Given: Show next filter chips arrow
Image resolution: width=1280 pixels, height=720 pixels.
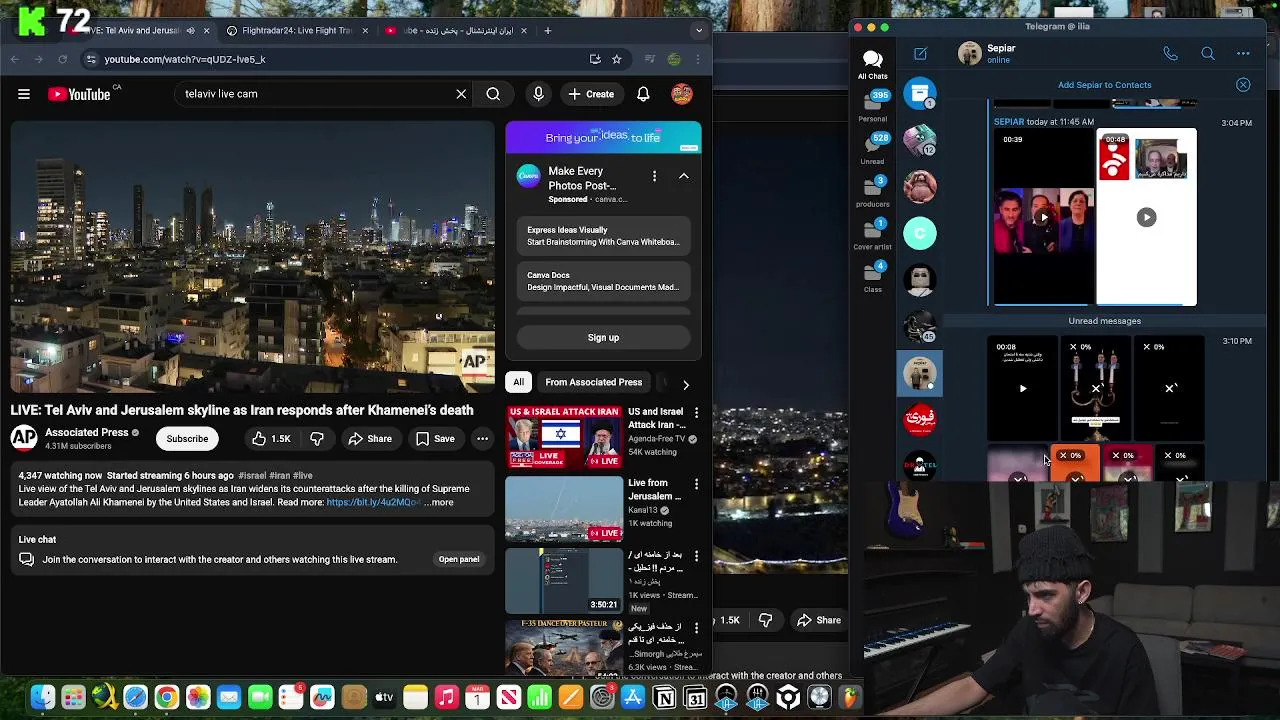Looking at the screenshot, I should pyautogui.click(x=685, y=384).
